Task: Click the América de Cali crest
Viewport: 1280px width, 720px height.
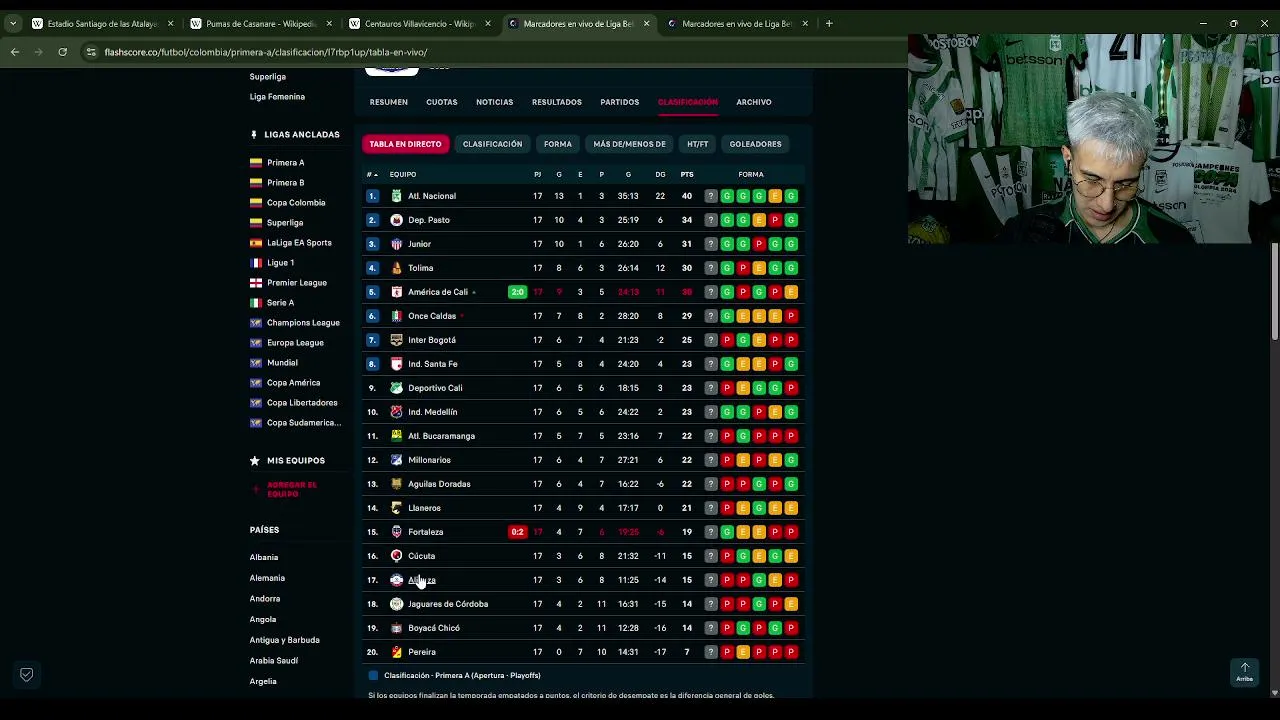Action: point(396,292)
